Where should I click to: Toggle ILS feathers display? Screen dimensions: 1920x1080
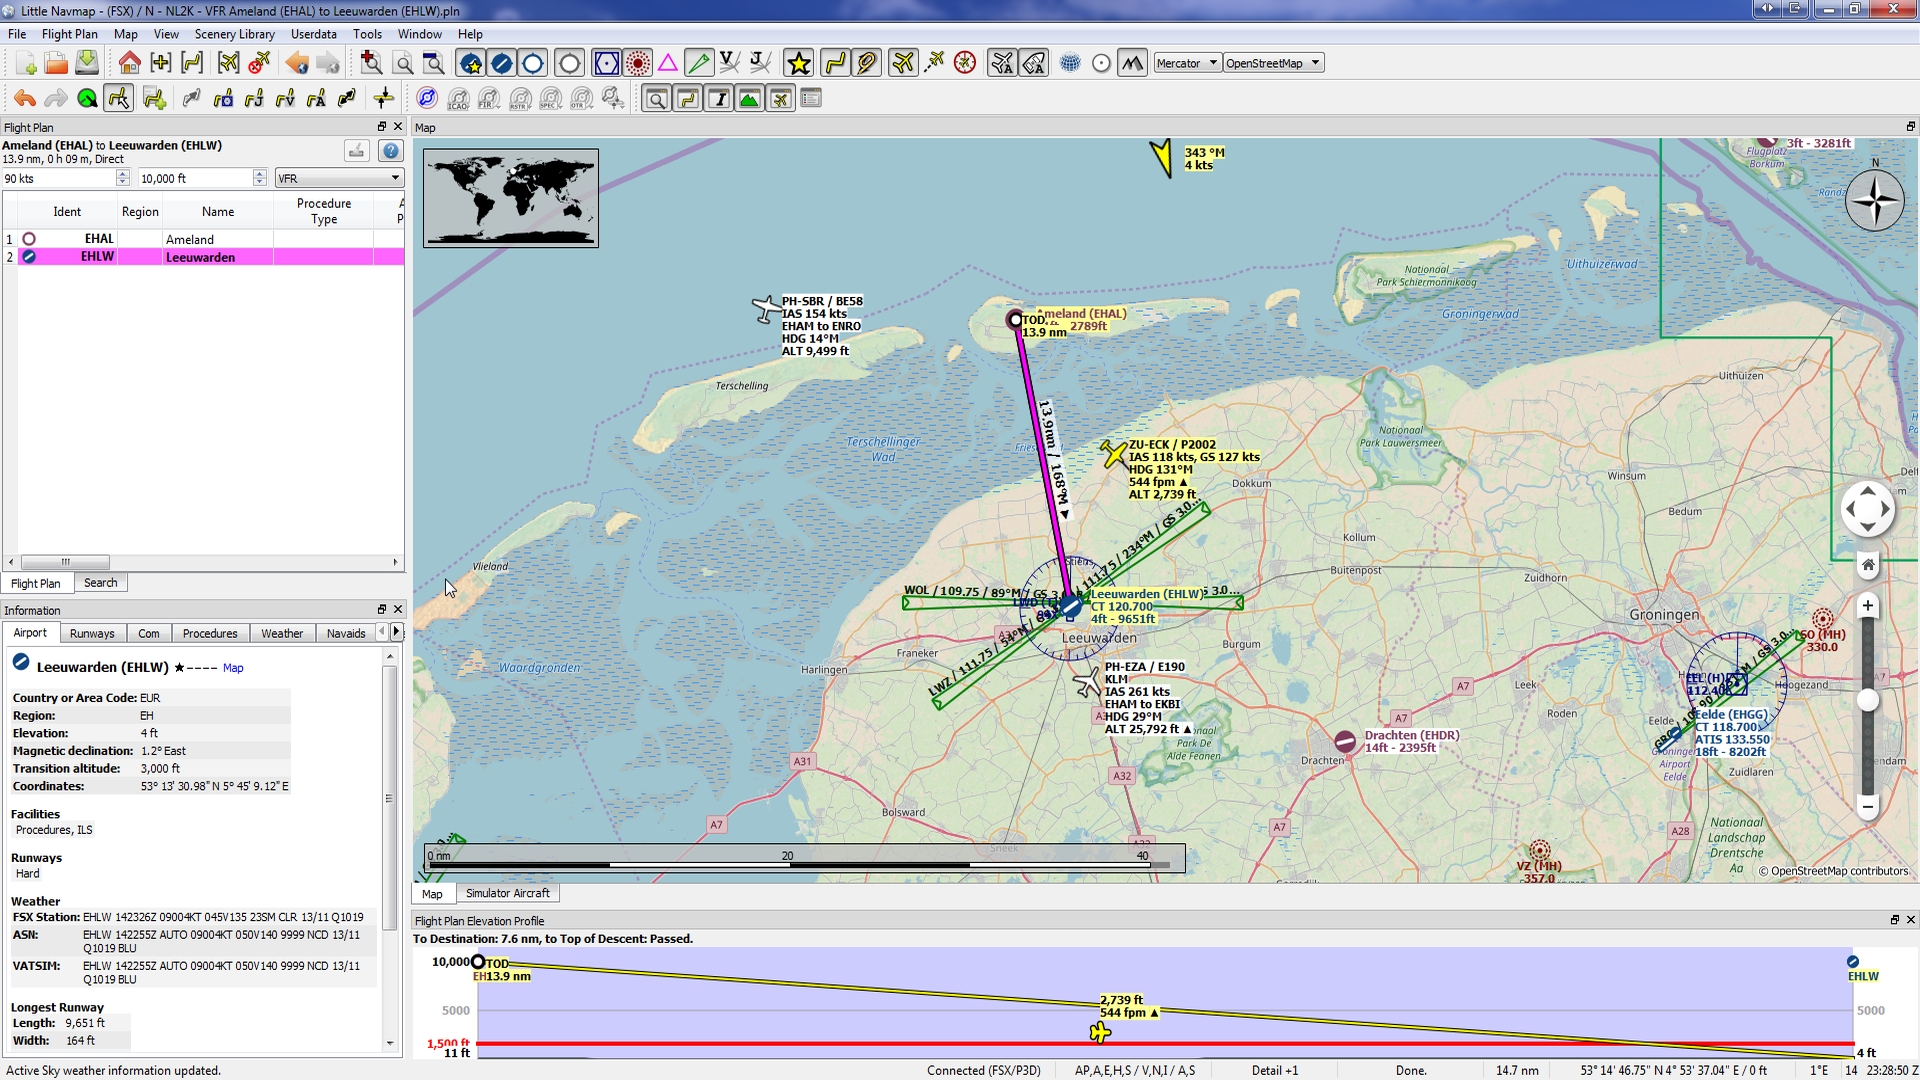click(699, 63)
